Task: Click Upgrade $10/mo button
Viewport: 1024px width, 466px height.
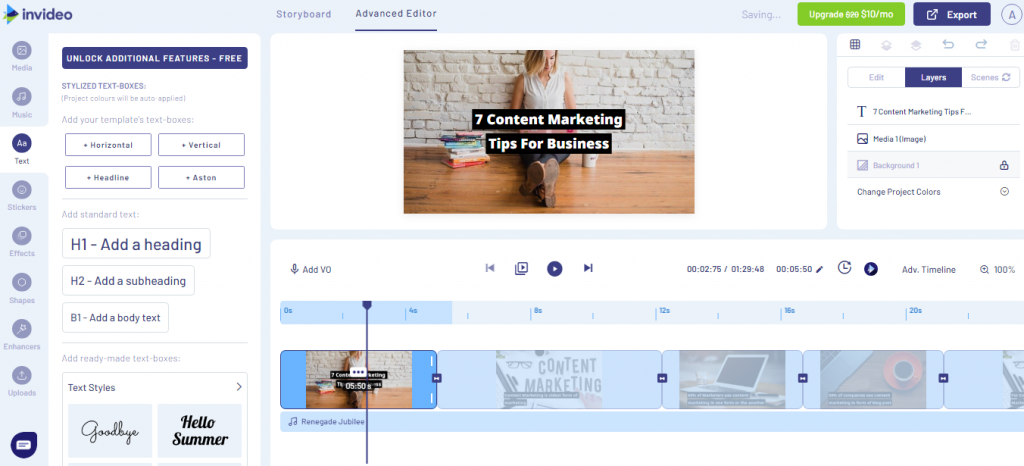Action: [850, 14]
